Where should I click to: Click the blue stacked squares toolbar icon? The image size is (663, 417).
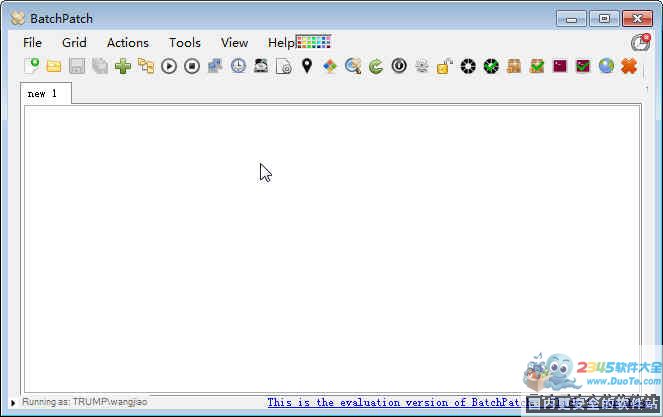215,66
